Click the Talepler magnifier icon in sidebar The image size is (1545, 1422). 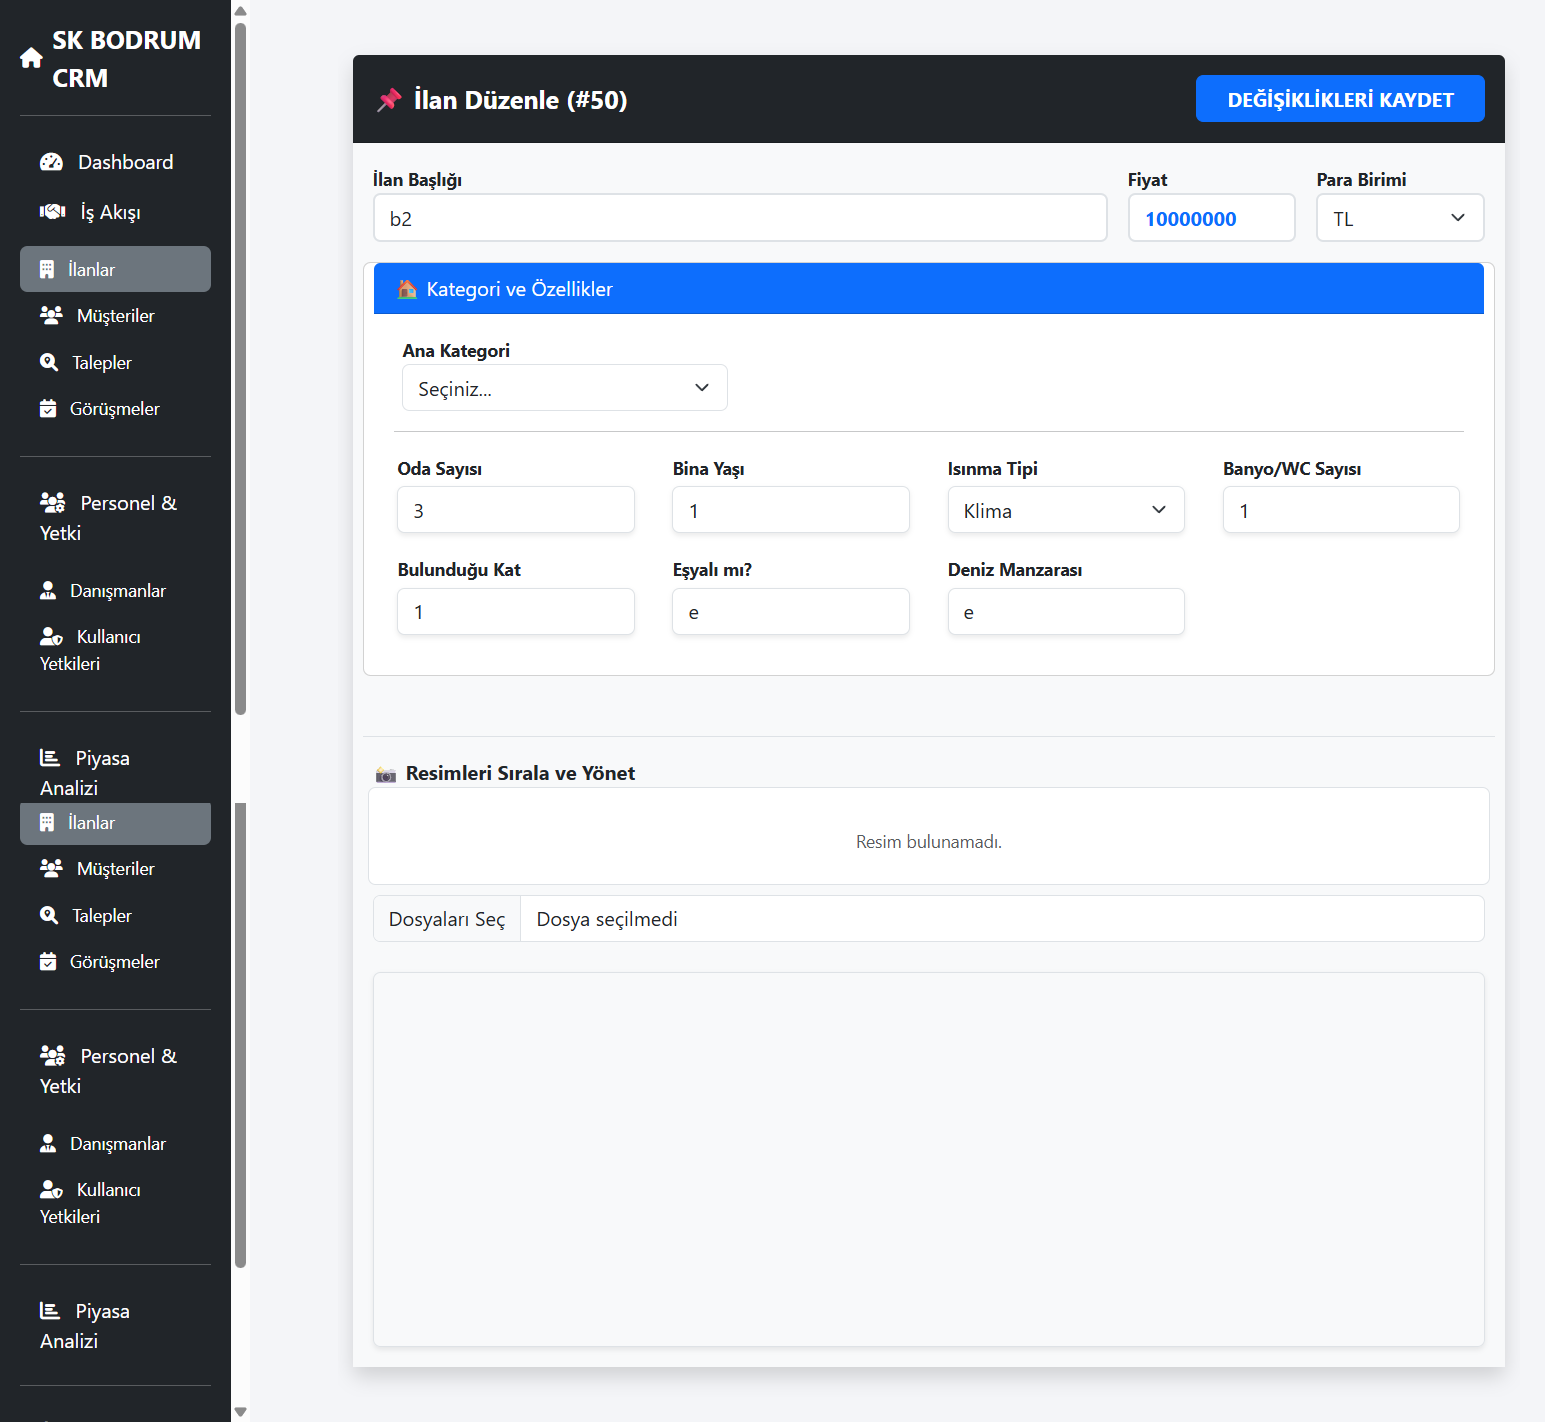(49, 362)
